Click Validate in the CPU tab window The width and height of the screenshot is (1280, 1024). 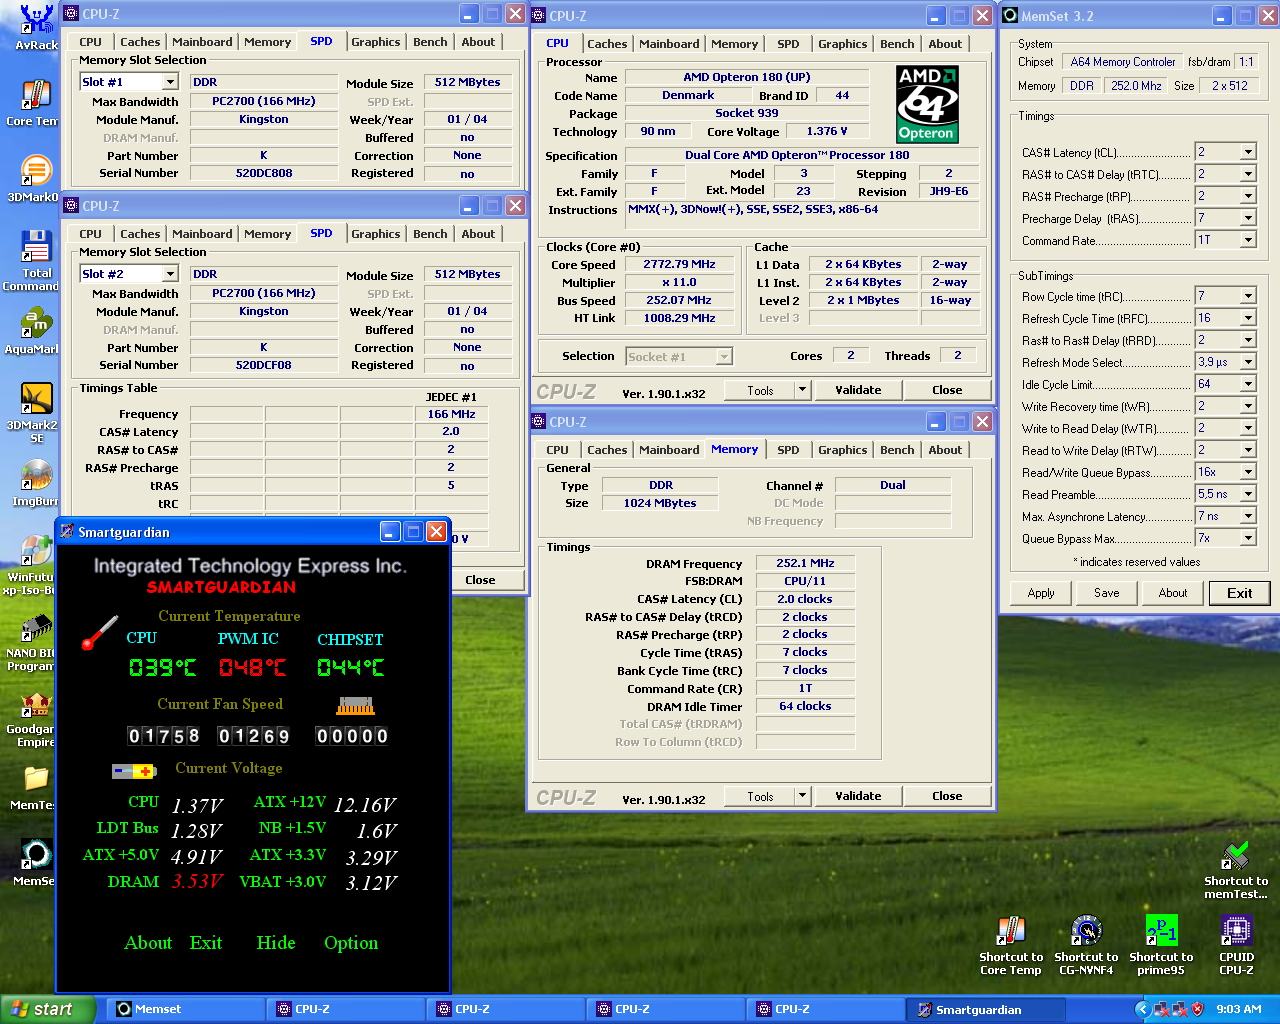tap(858, 390)
